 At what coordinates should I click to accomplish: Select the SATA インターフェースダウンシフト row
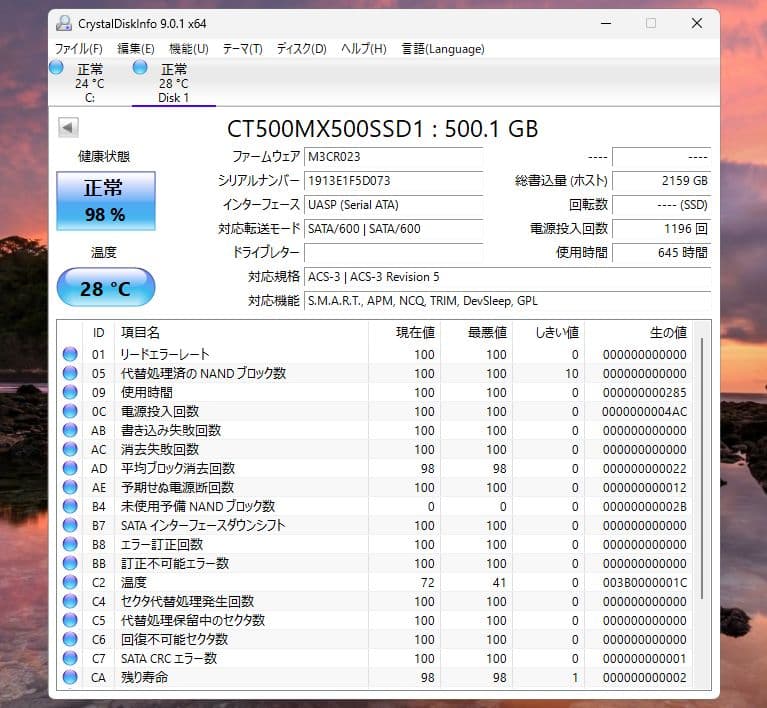point(375,525)
